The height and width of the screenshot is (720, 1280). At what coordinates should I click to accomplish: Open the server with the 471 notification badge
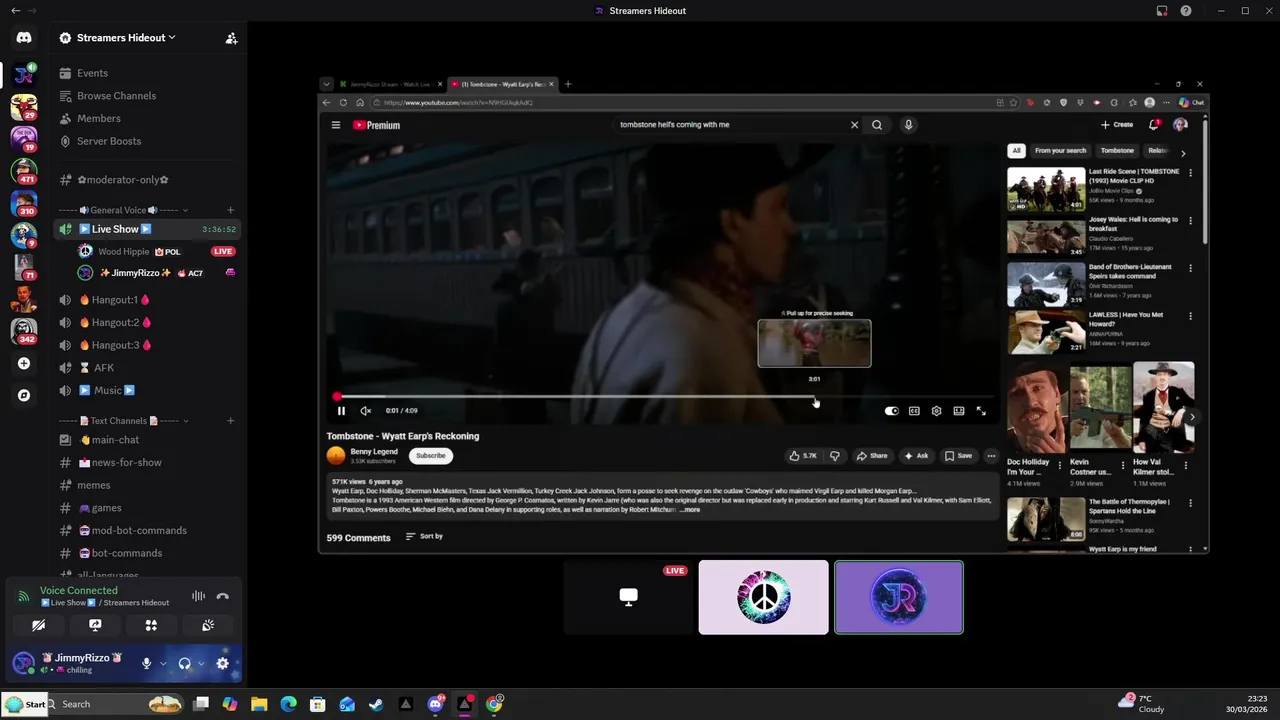tap(24, 170)
